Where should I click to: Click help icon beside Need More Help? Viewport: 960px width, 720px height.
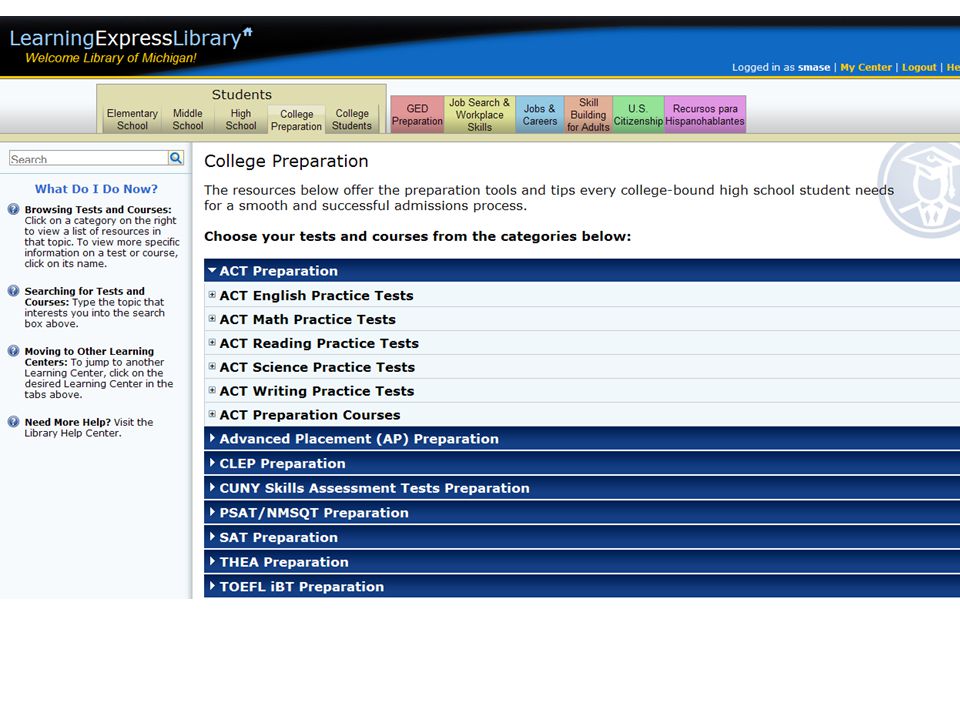coord(13,422)
